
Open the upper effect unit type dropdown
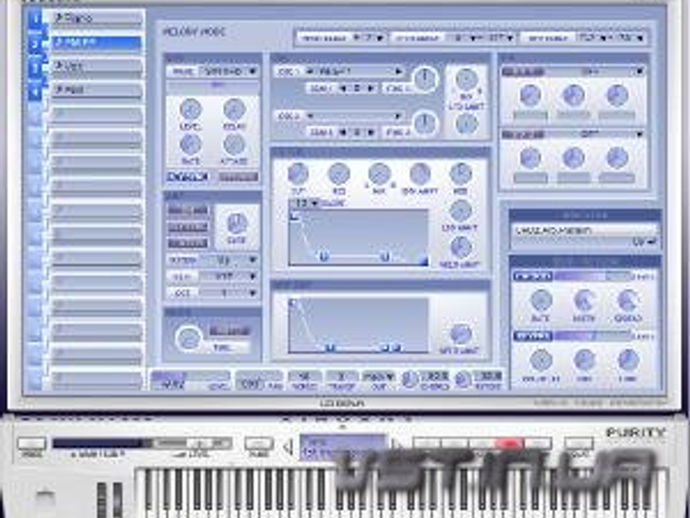[596, 71]
